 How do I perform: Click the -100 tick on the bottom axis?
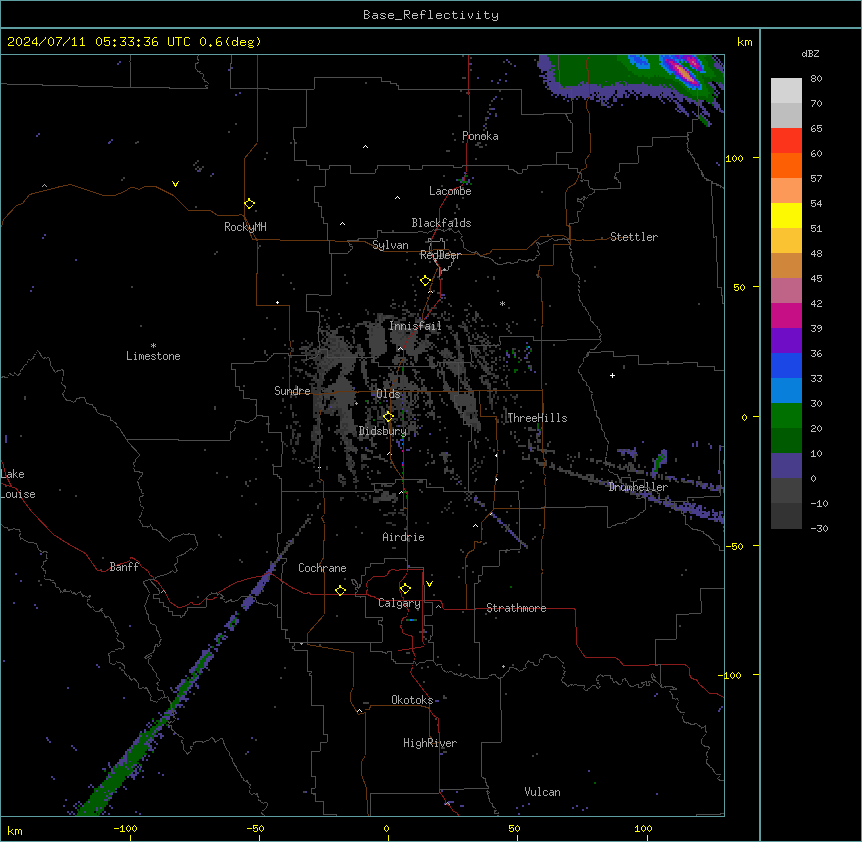(125, 828)
